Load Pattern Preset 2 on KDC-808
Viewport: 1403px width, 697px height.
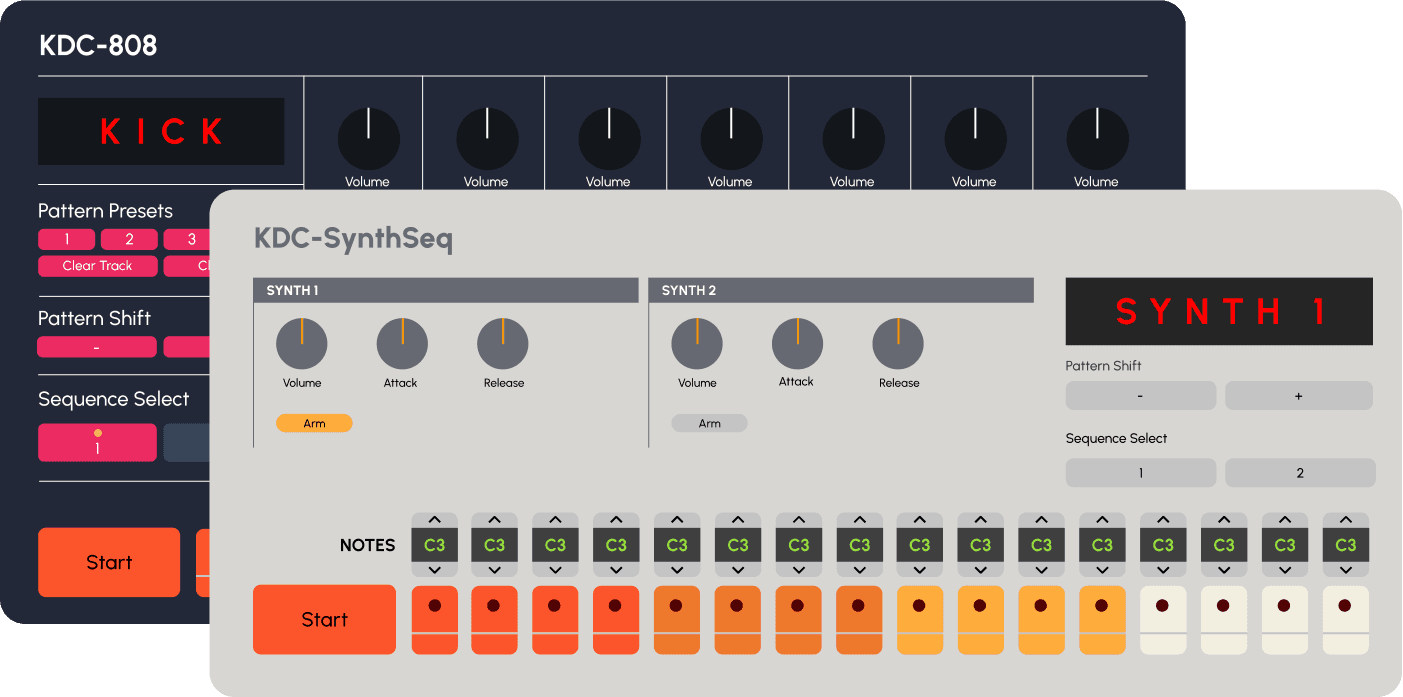click(129, 239)
